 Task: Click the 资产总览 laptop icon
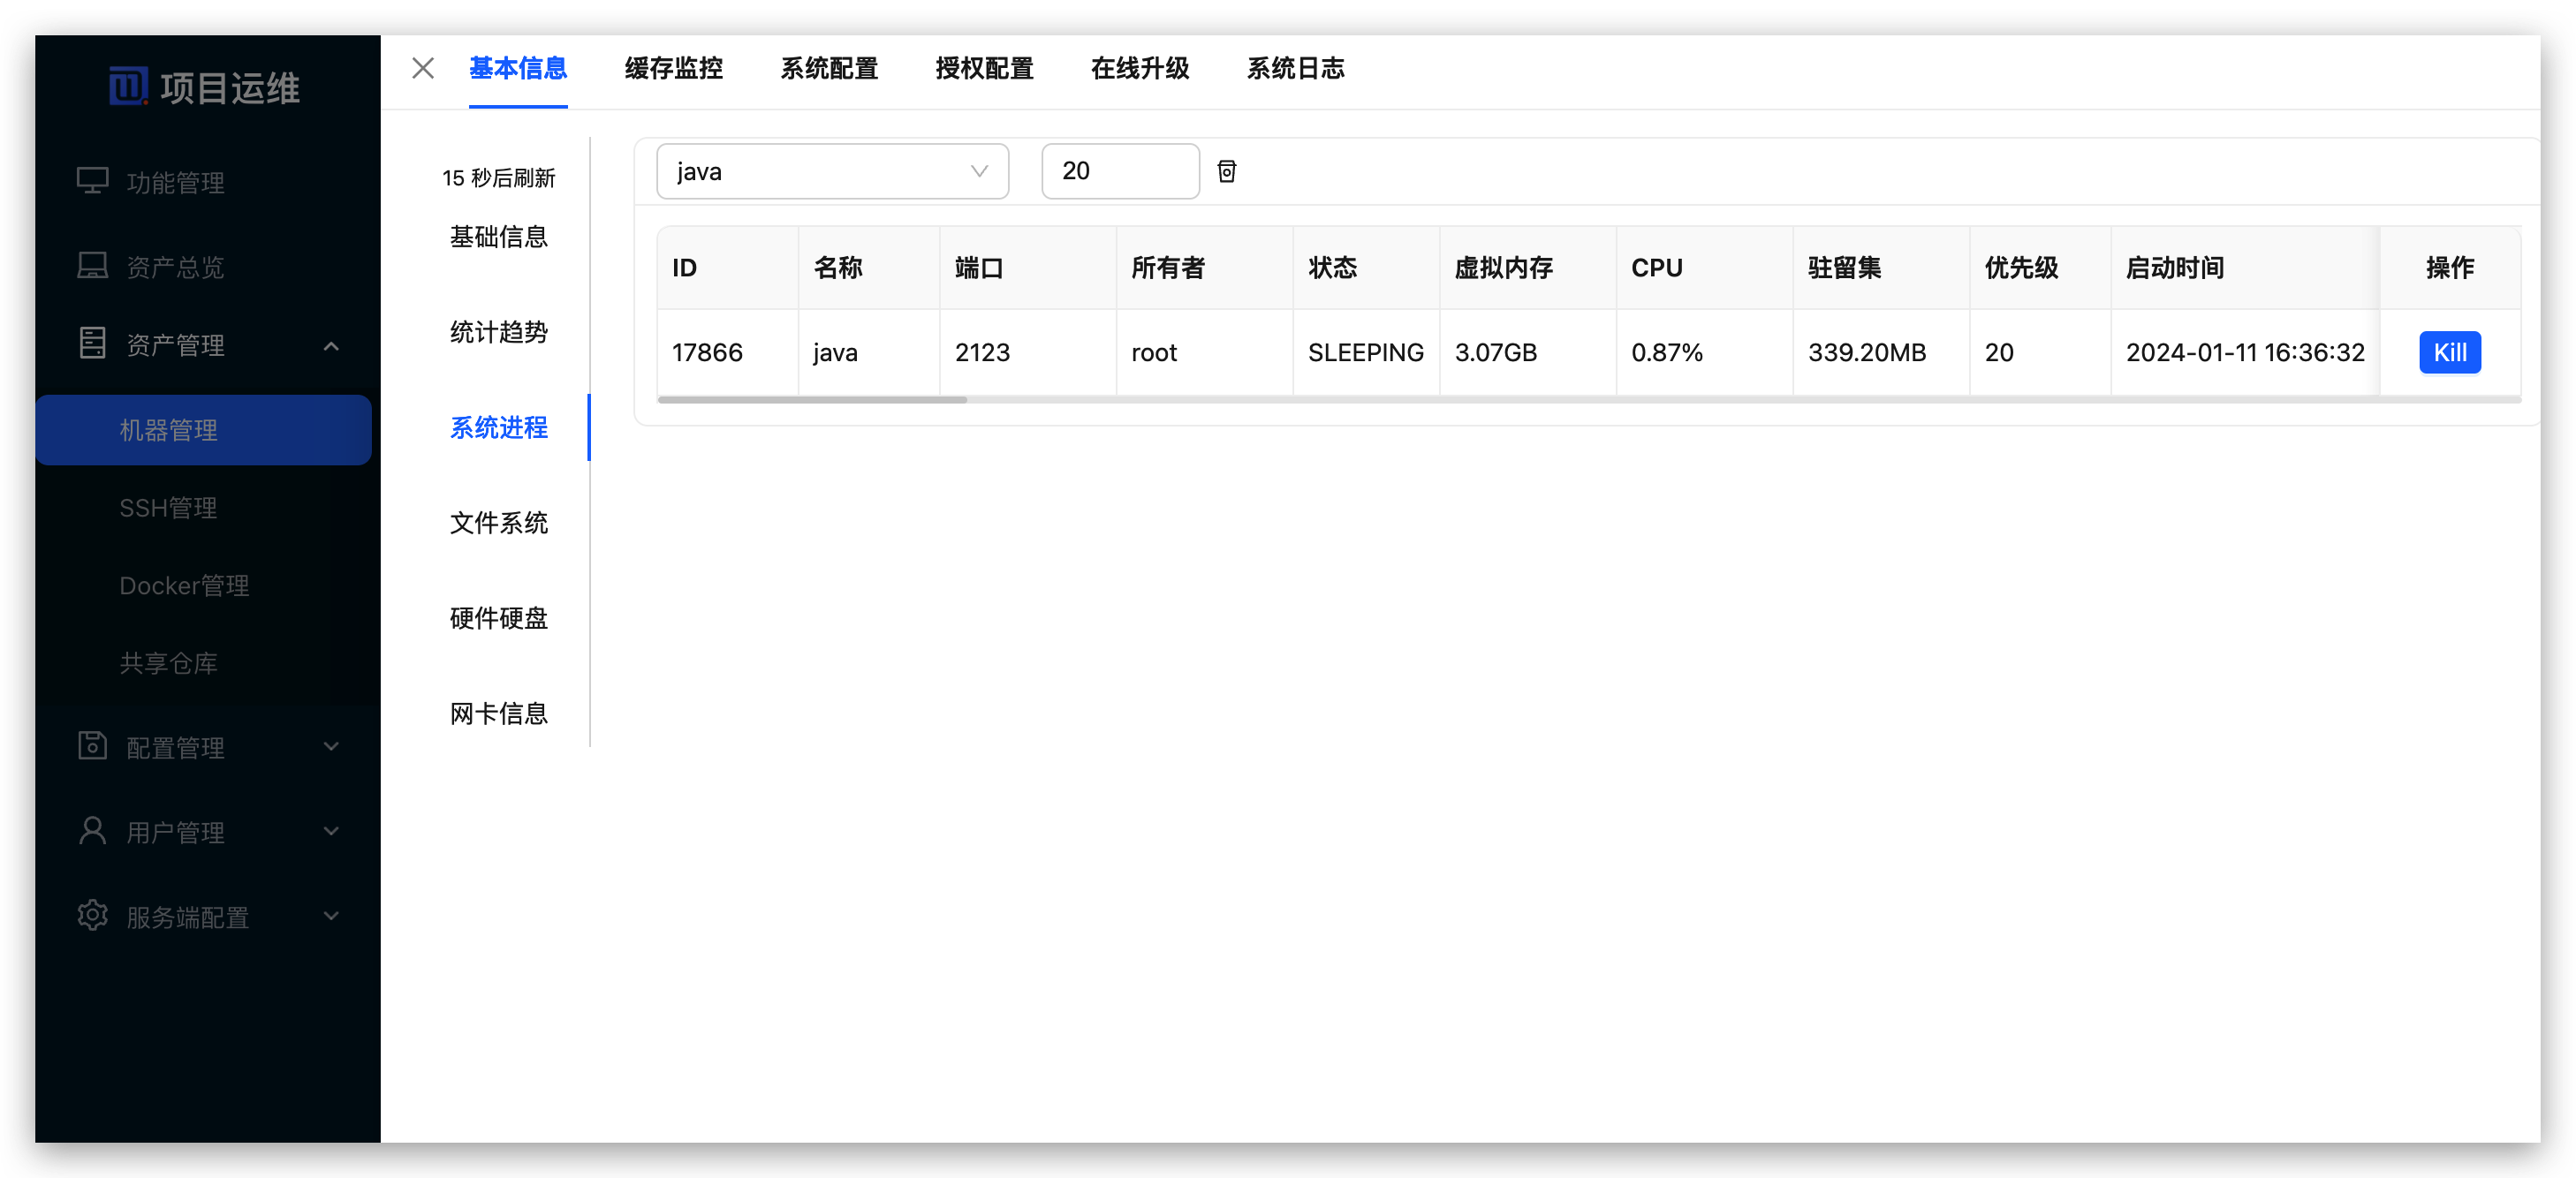coord(92,265)
